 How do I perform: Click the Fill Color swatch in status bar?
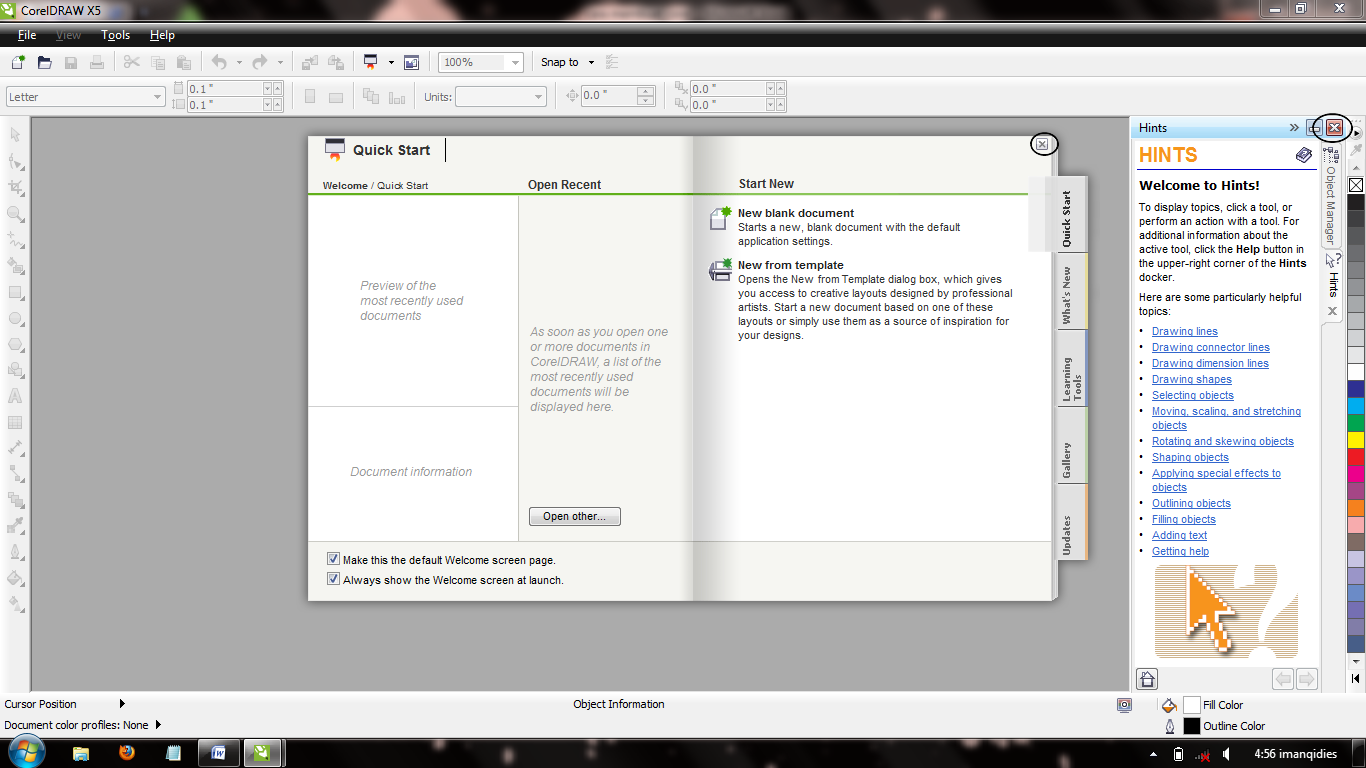tap(1191, 705)
